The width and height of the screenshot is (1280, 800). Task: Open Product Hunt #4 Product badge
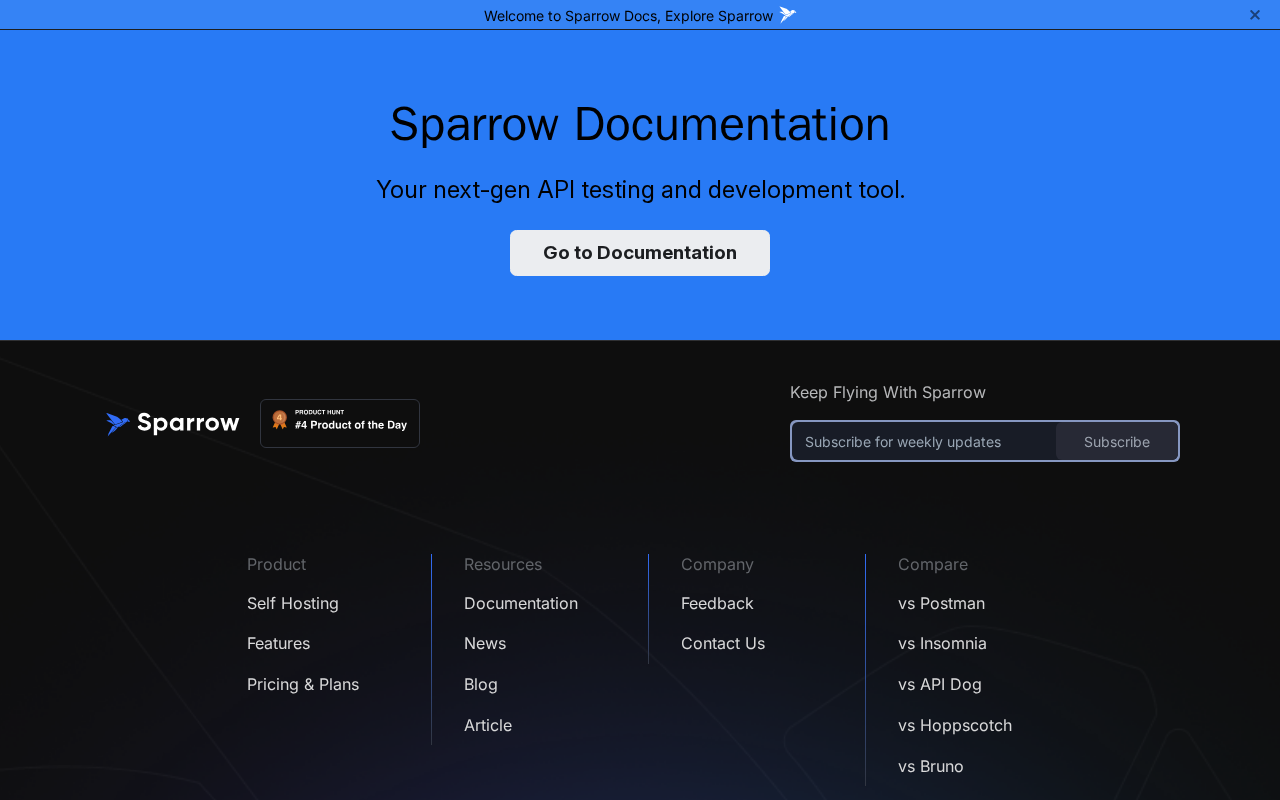pyautogui.click(x=340, y=424)
